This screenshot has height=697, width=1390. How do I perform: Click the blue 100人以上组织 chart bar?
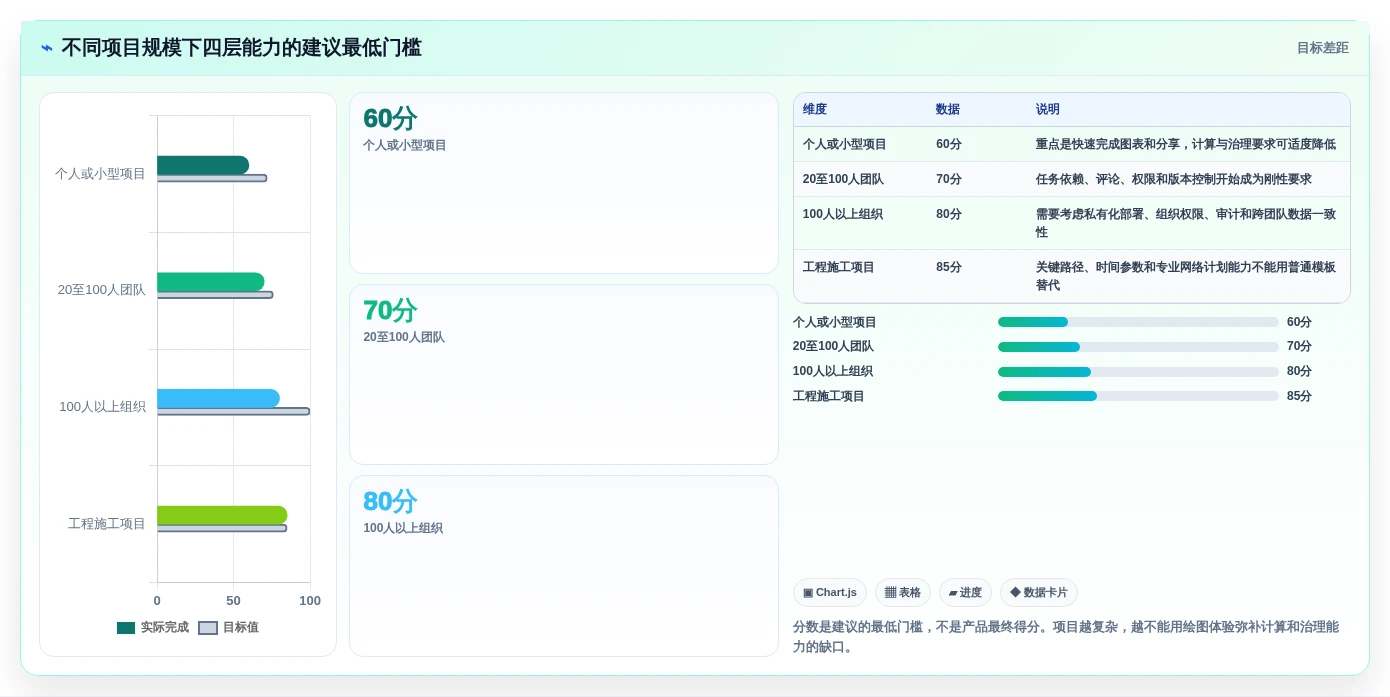coord(218,399)
